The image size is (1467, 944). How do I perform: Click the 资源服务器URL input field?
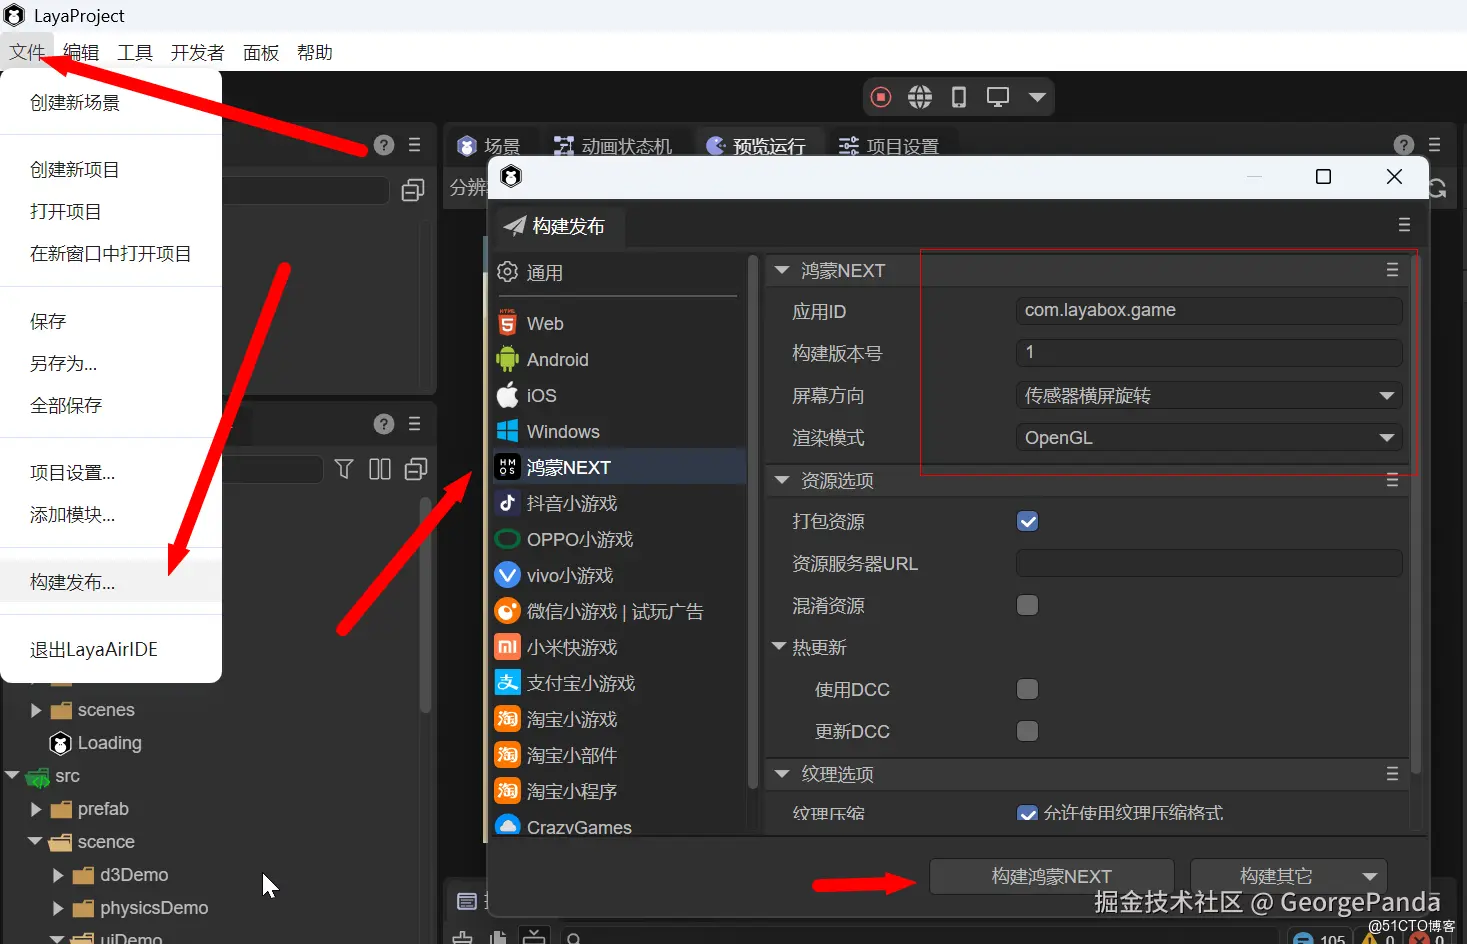(1208, 563)
